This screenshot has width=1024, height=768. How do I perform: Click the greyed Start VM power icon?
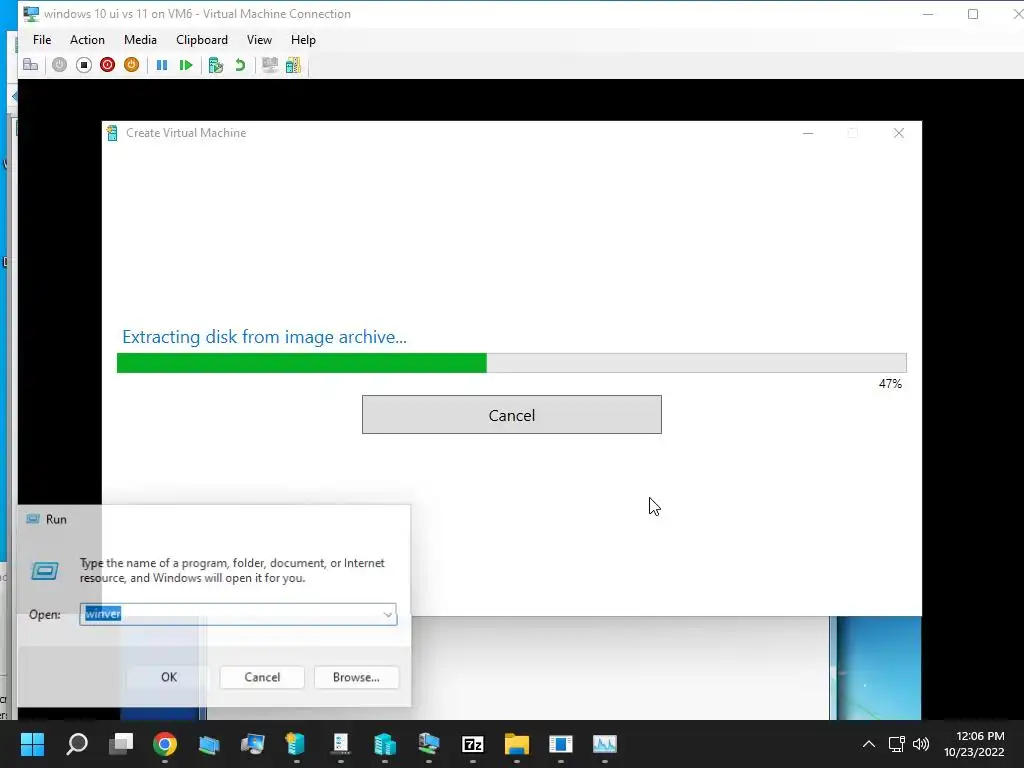pos(59,65)
